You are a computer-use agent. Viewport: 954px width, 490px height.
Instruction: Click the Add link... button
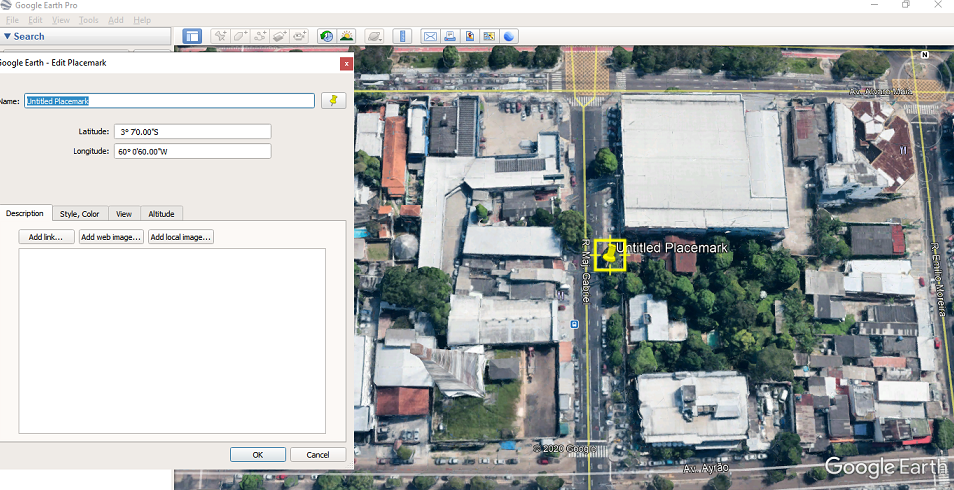(x=46, y=237)
